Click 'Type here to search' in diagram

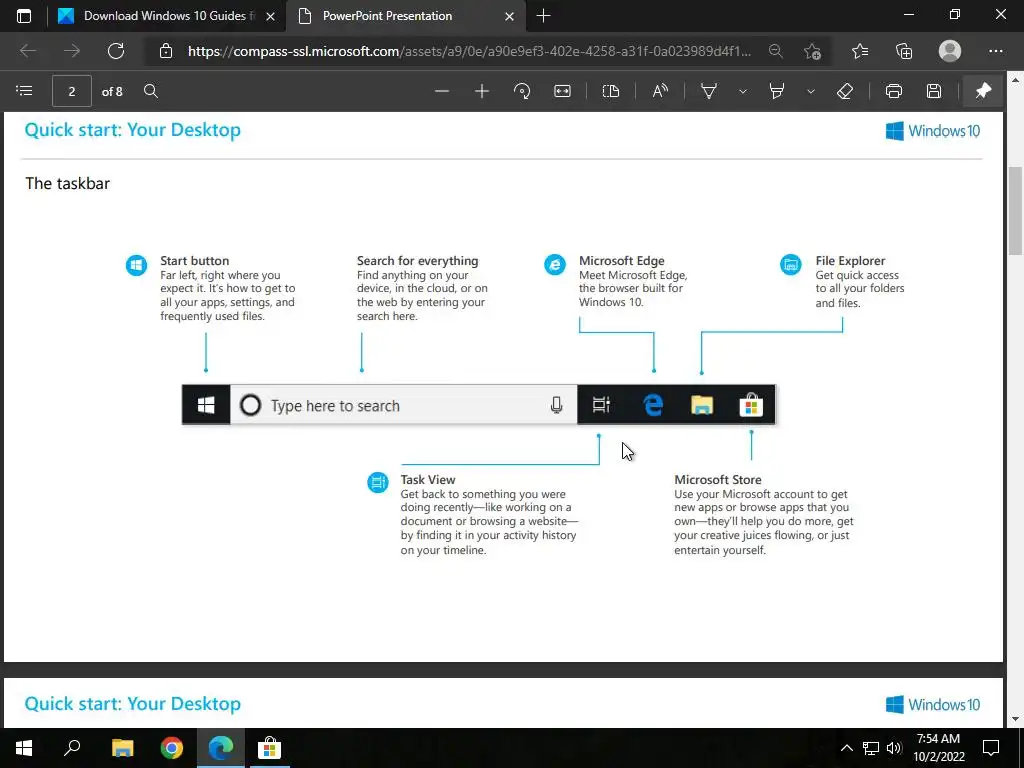(335, 406)
